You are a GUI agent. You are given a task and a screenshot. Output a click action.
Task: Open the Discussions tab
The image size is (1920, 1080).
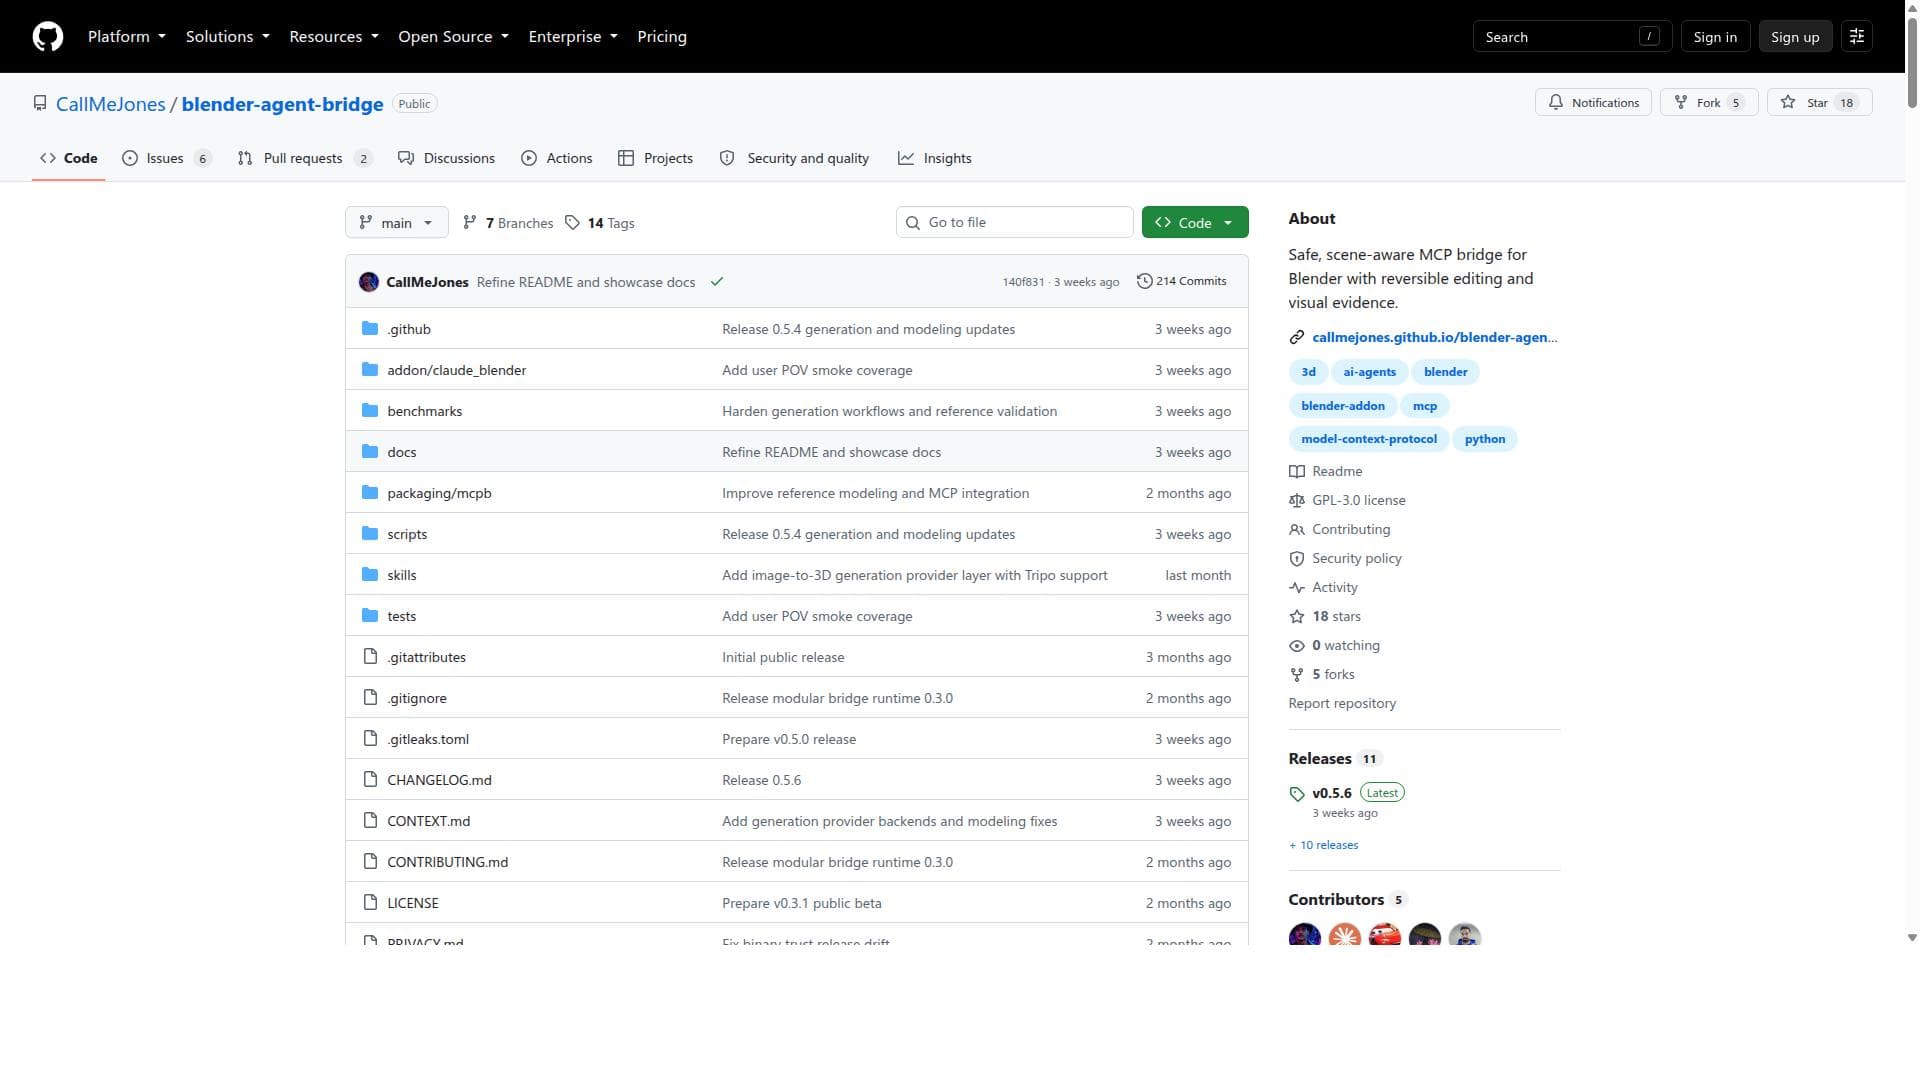pyautogui.click(x=446, y=159)
